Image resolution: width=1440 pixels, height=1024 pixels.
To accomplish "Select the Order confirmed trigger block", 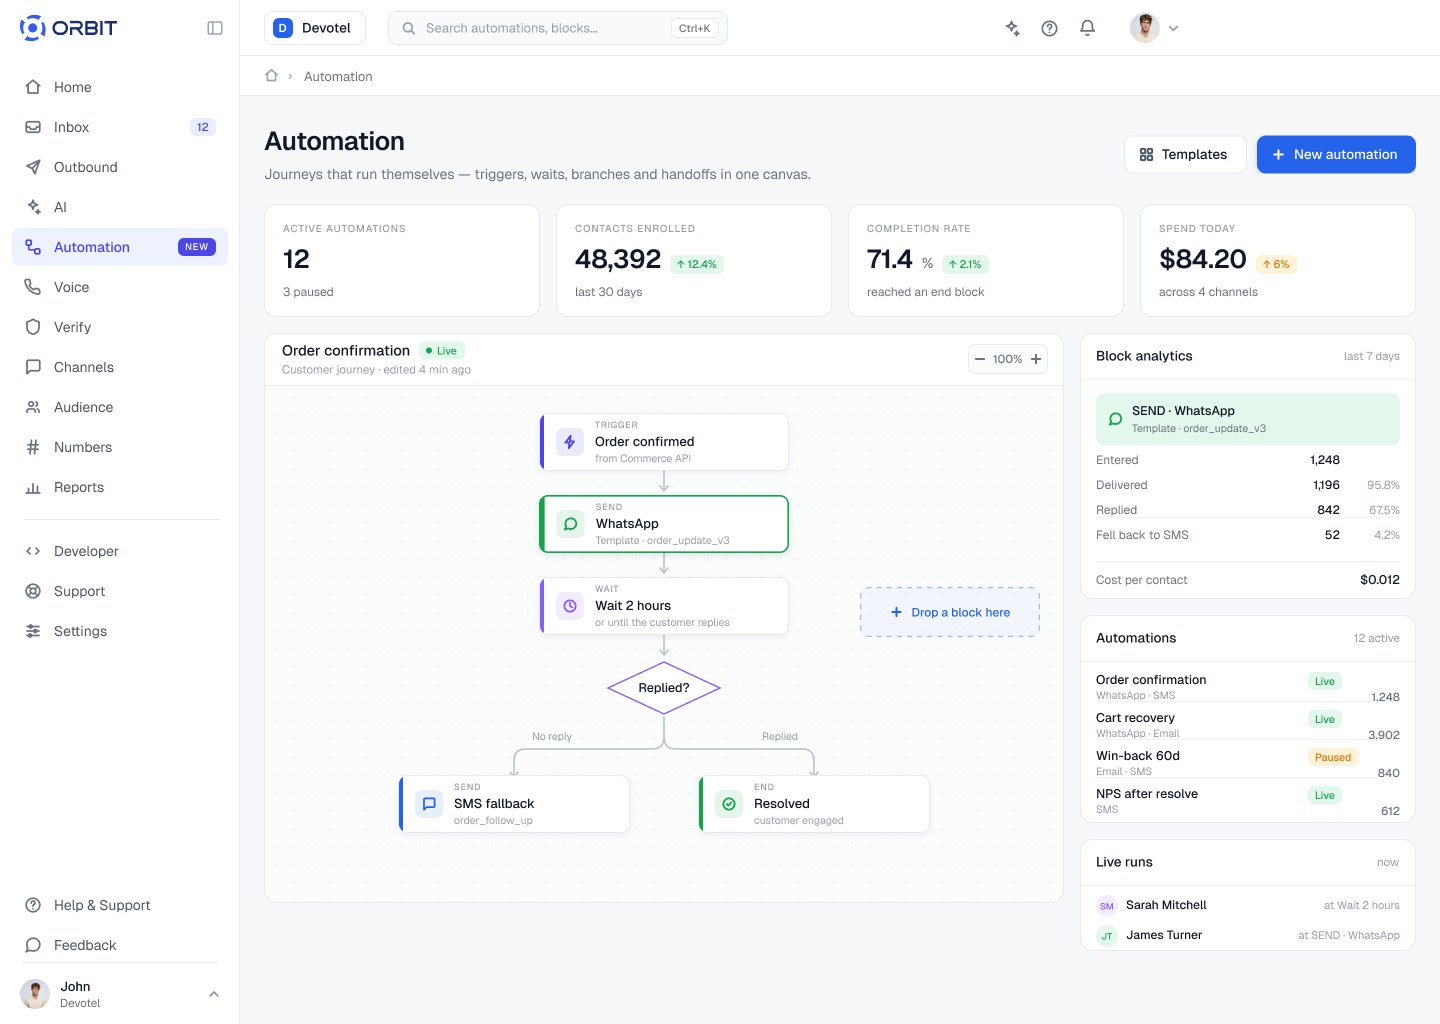I will pos(664,442).
